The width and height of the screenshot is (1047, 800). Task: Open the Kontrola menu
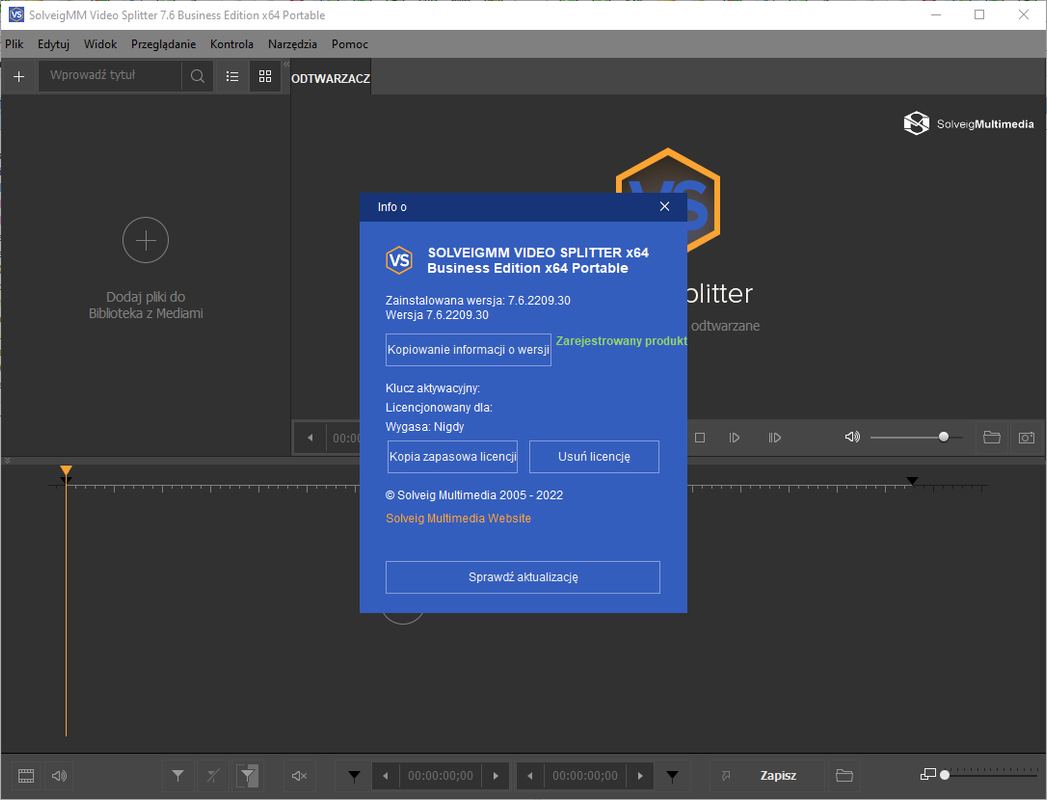coord(232,44)
